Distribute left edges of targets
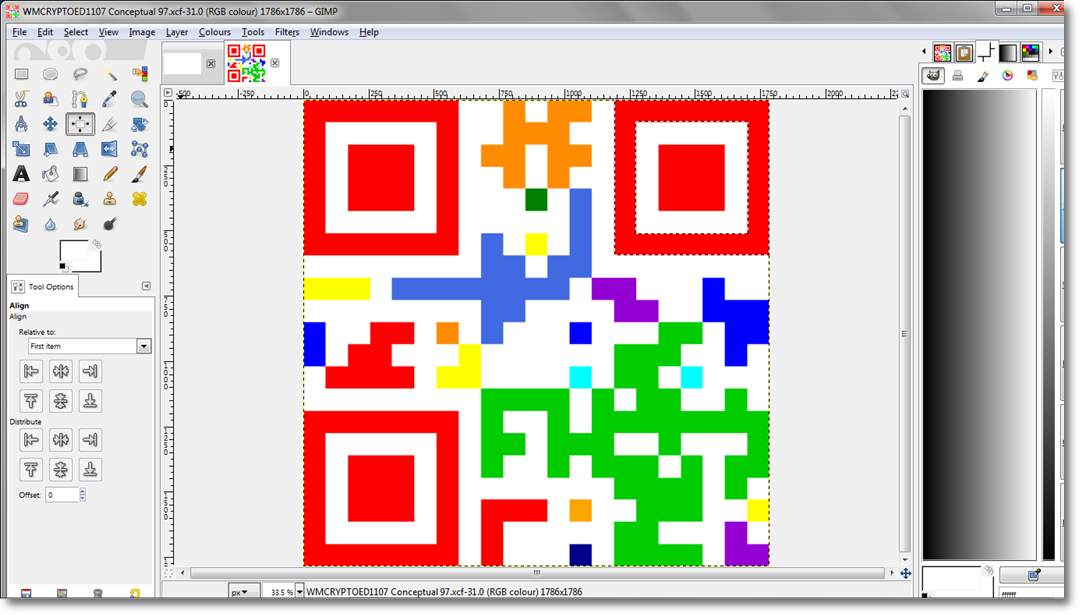1080x615 pixels. [x=31, y=439]
